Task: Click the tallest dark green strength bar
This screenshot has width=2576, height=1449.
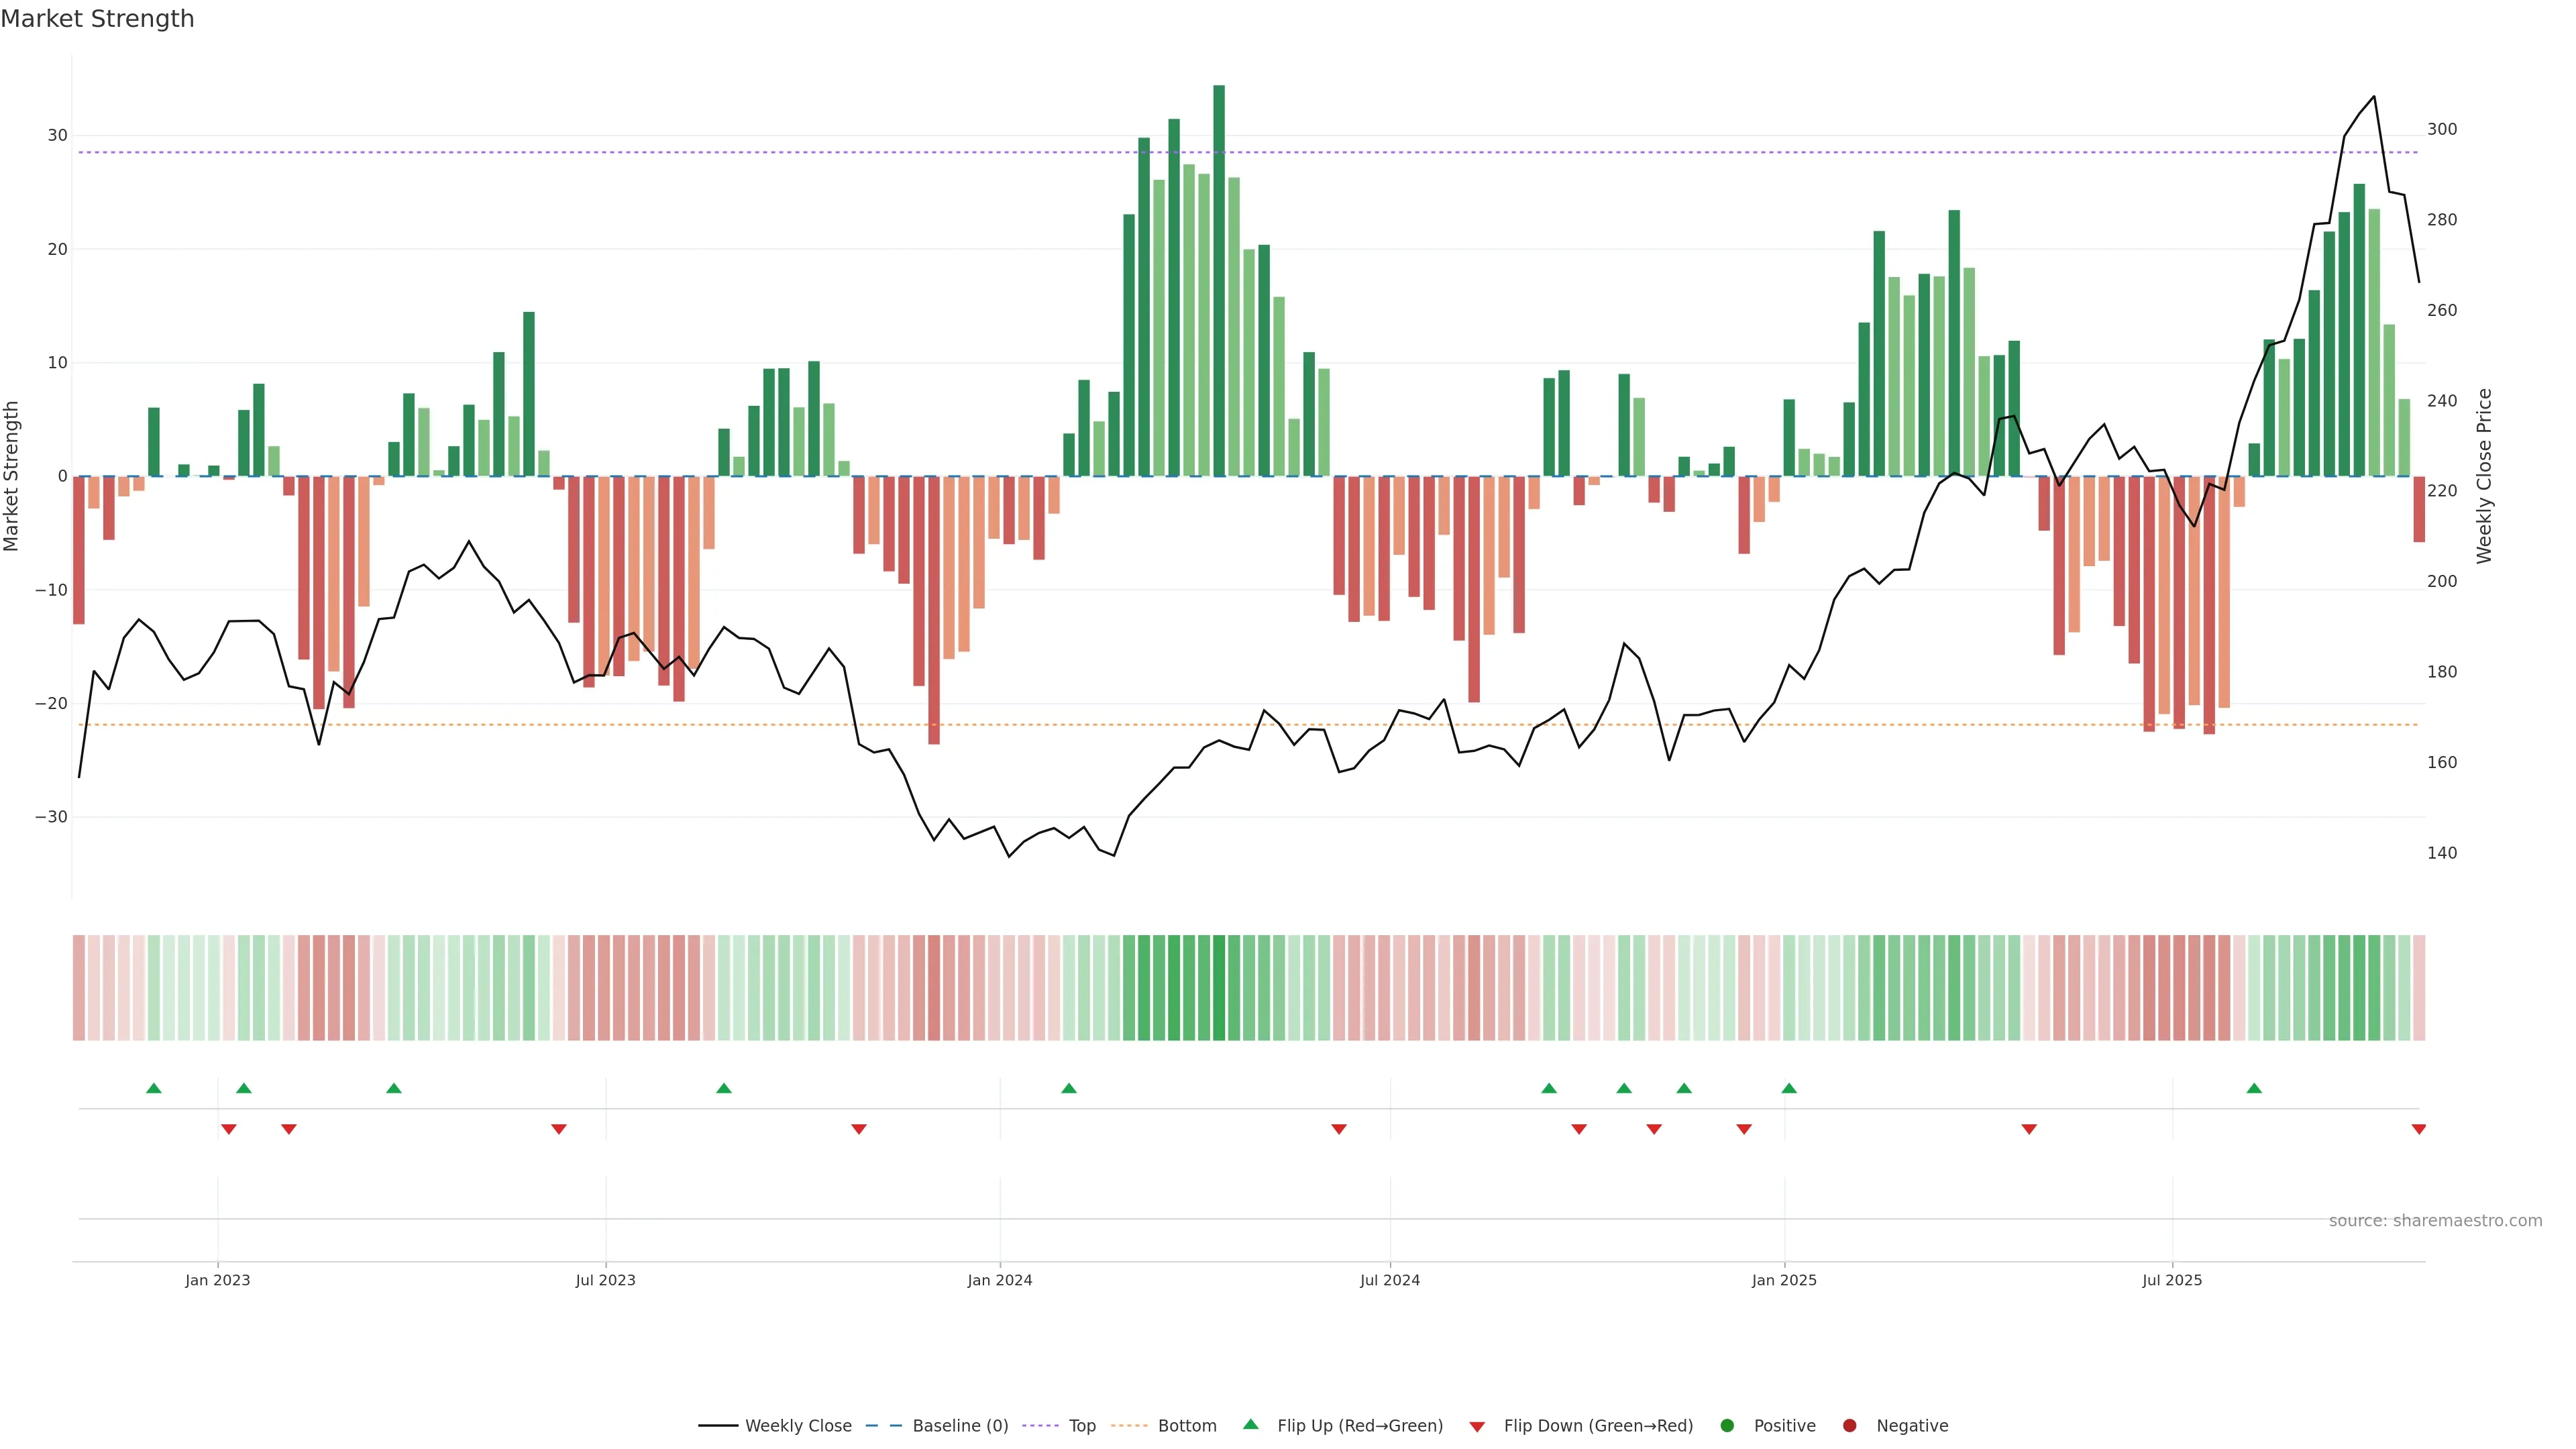Action: click(1218, 280)
